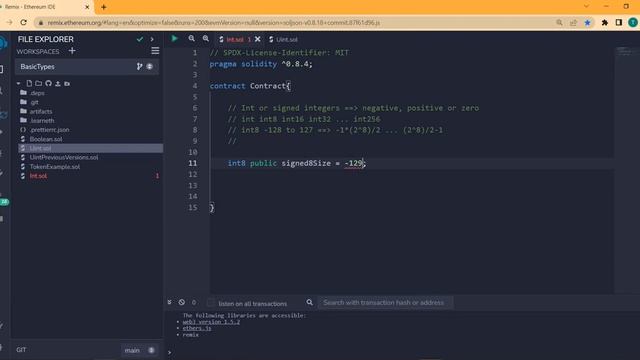
Task: Click the pragma solidity line
Action: pos(261,64)
